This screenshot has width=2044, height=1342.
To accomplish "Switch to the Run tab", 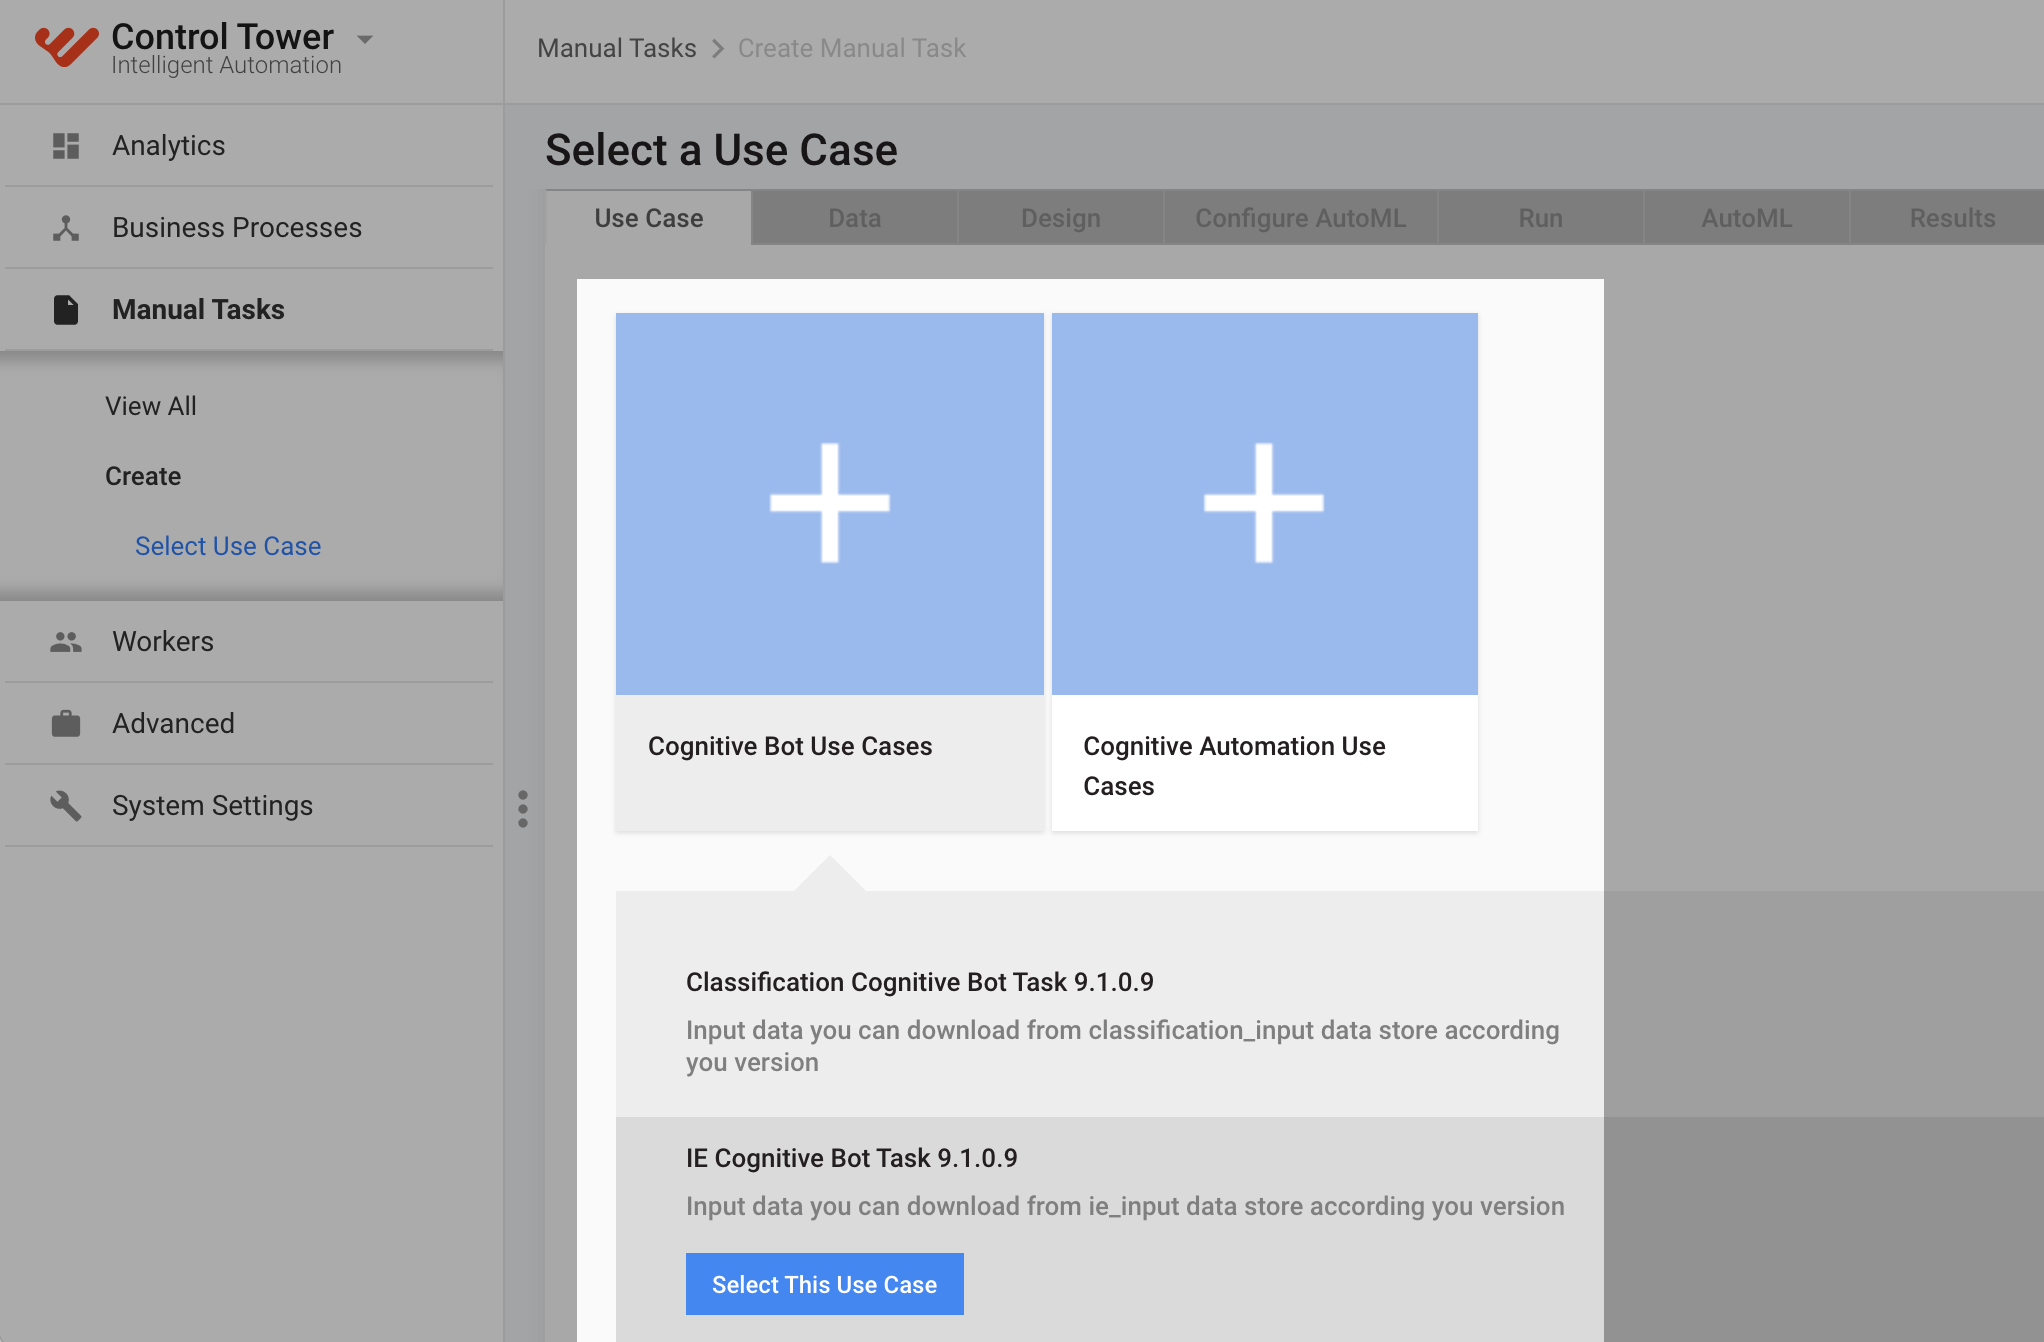I will click(1541, 218).
